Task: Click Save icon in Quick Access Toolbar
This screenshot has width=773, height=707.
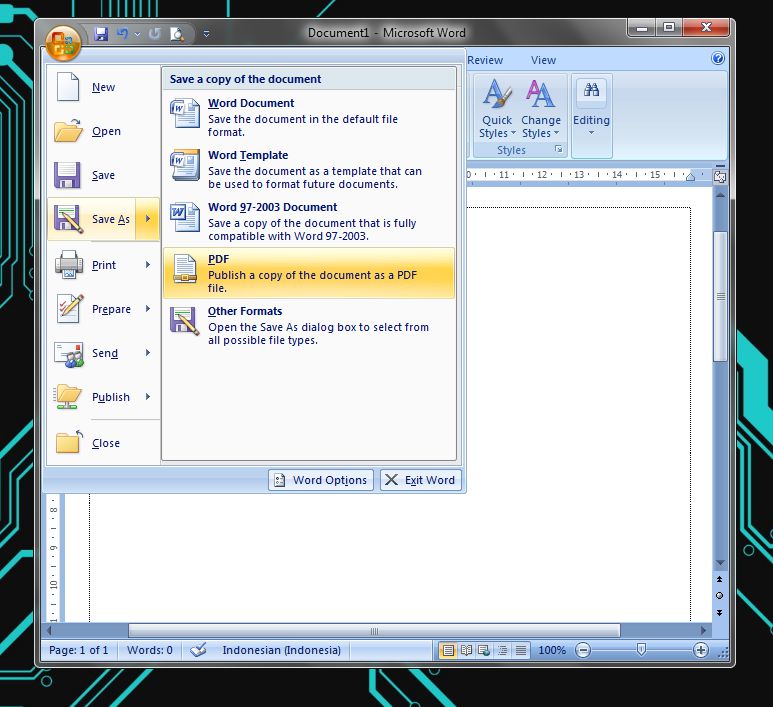Action: 101,34
